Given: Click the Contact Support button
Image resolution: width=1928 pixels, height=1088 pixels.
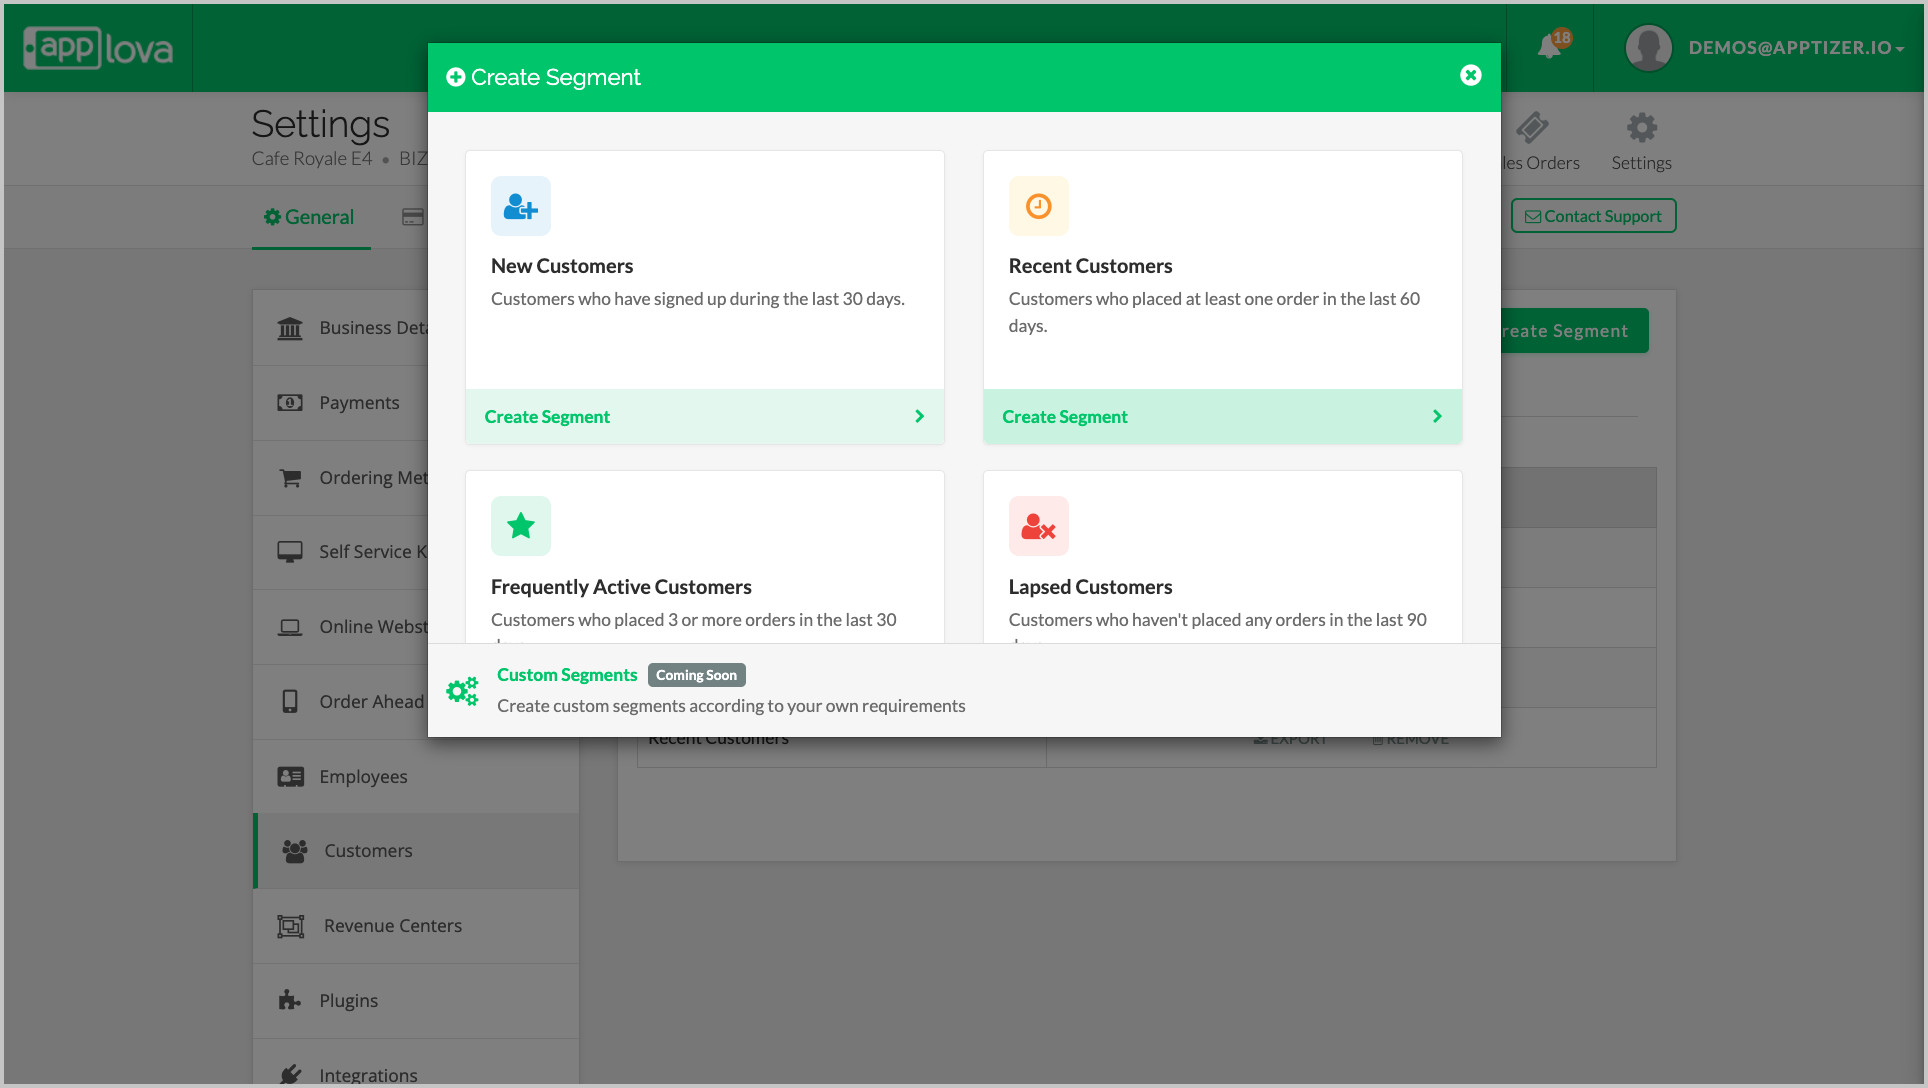Looking at the screenshot, I should click(x=1593, y=216).
